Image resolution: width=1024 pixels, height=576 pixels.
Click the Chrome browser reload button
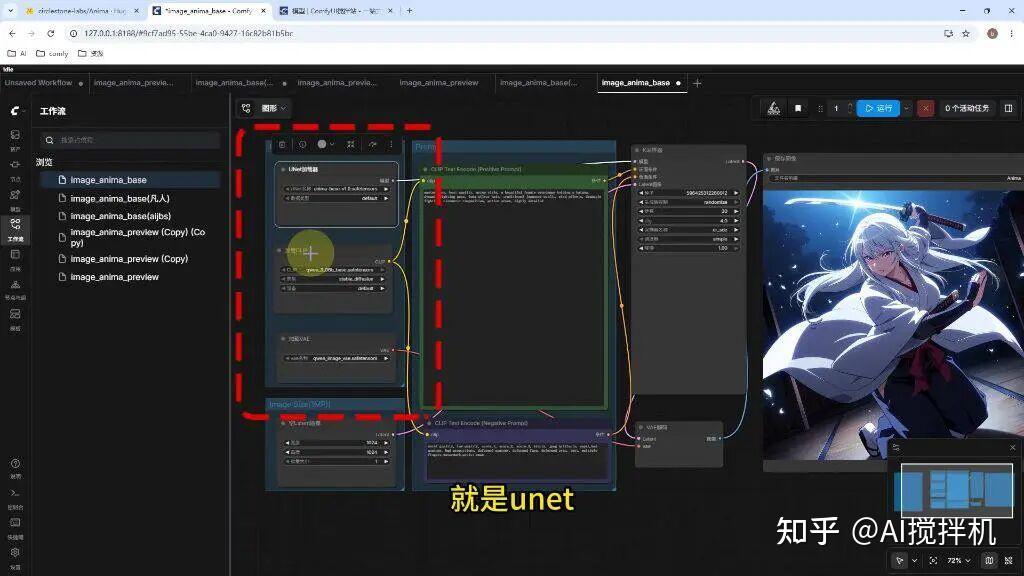click(x=51, y=33)
